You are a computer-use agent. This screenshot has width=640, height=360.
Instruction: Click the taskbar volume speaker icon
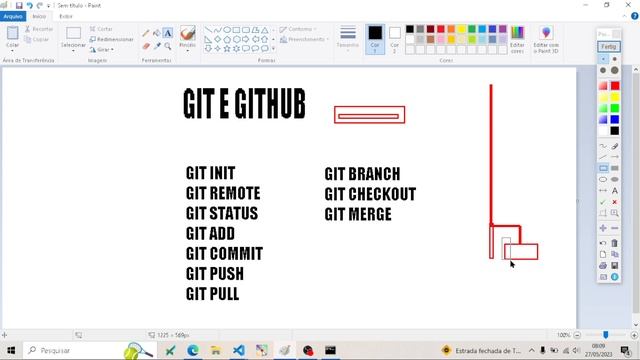click(x=576, y=350)
